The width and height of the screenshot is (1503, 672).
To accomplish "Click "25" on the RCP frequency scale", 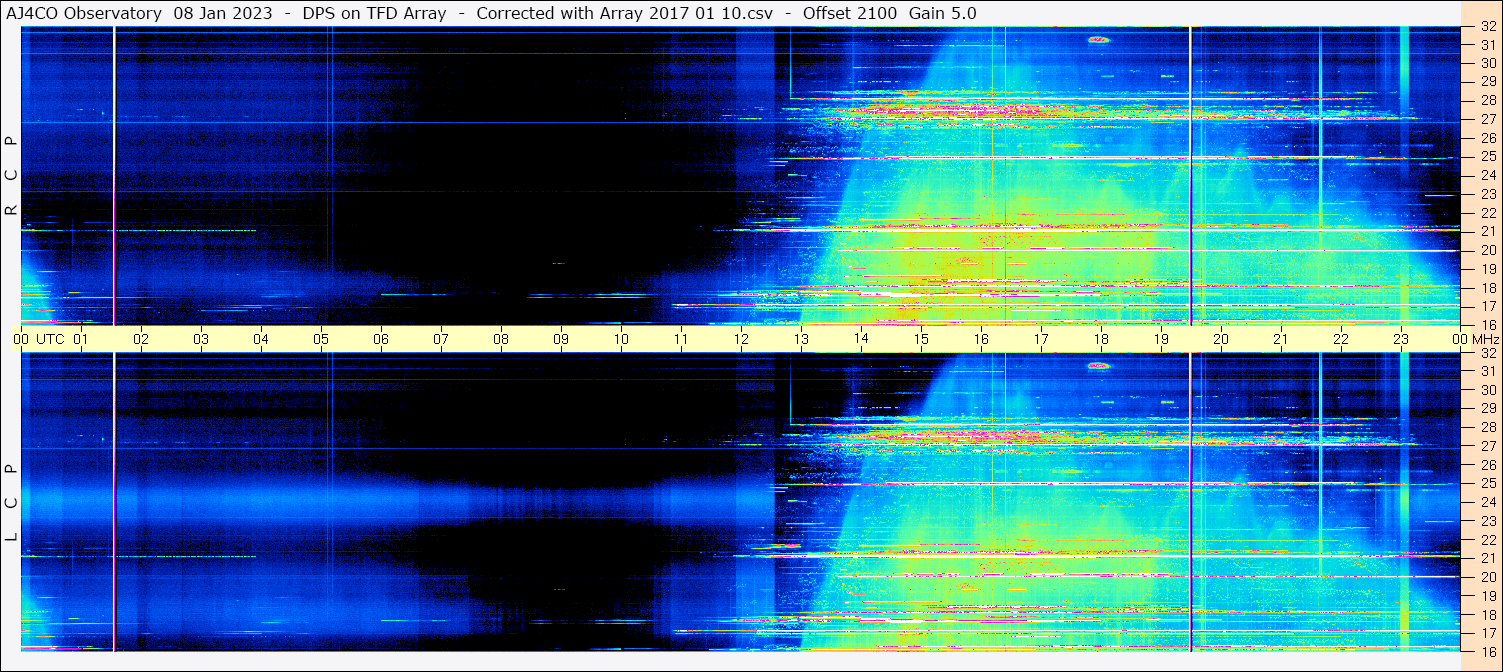I will pos(1487,157).
